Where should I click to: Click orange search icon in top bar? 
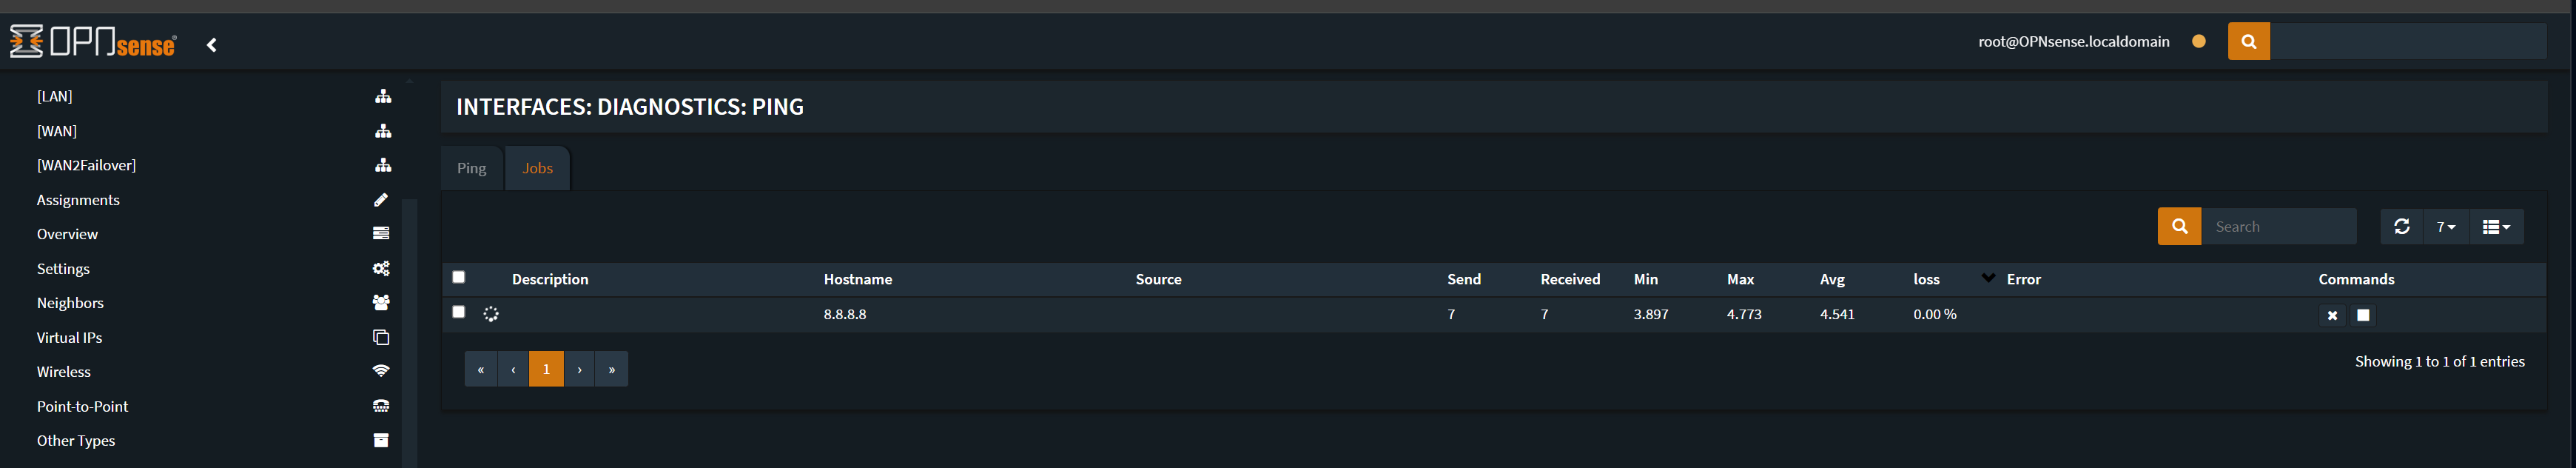coord(2248,42)
